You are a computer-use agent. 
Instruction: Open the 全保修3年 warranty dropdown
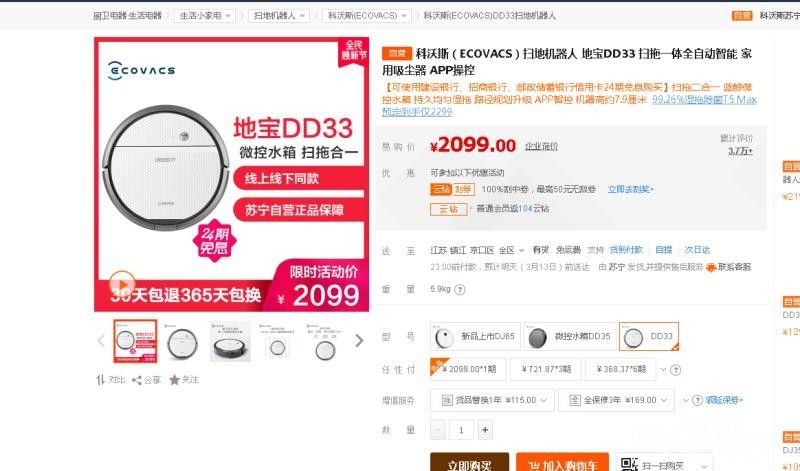coord(616,400)
